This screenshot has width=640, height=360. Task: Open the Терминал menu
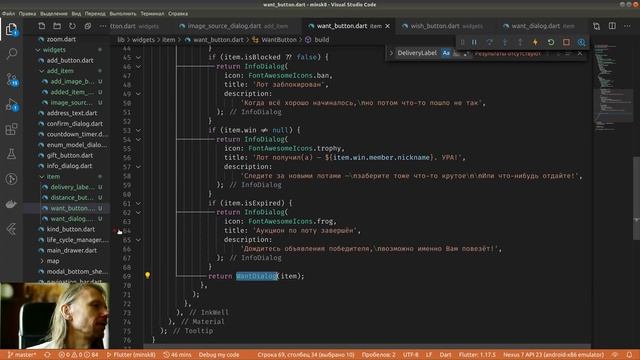pyautogui.click(x=152, y=13)
